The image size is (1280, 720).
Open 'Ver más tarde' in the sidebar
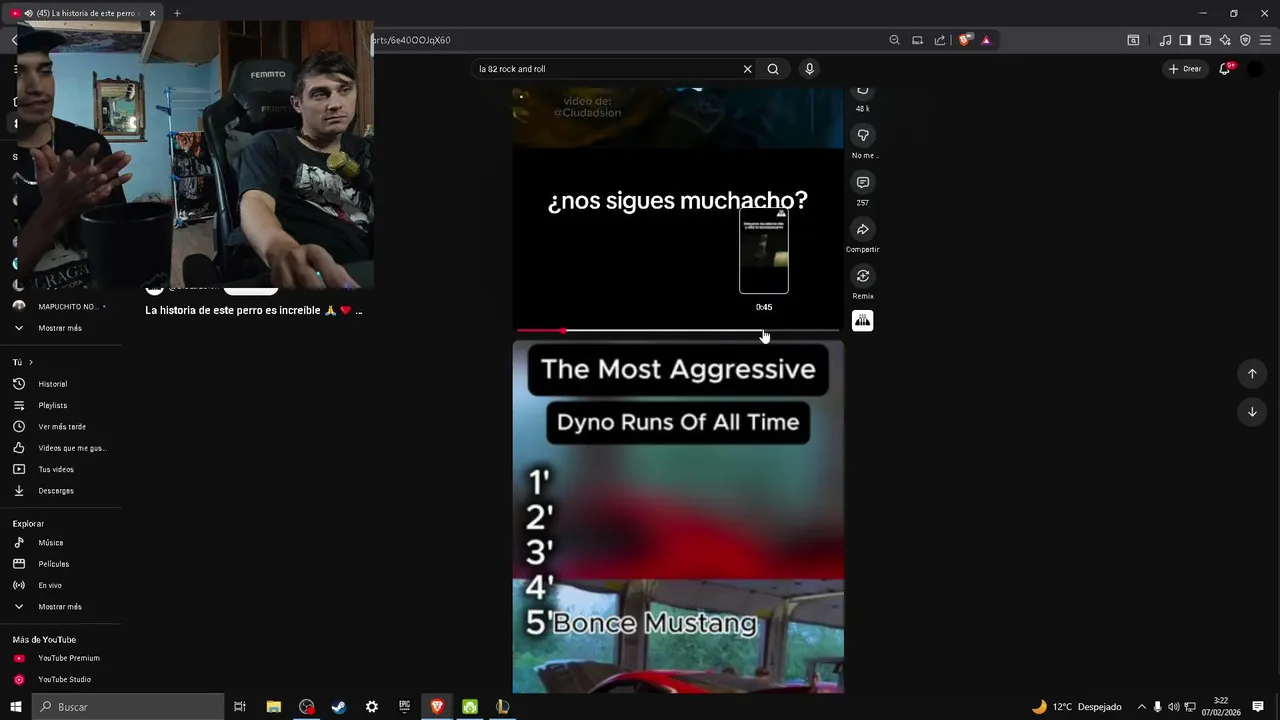(60, 427)
